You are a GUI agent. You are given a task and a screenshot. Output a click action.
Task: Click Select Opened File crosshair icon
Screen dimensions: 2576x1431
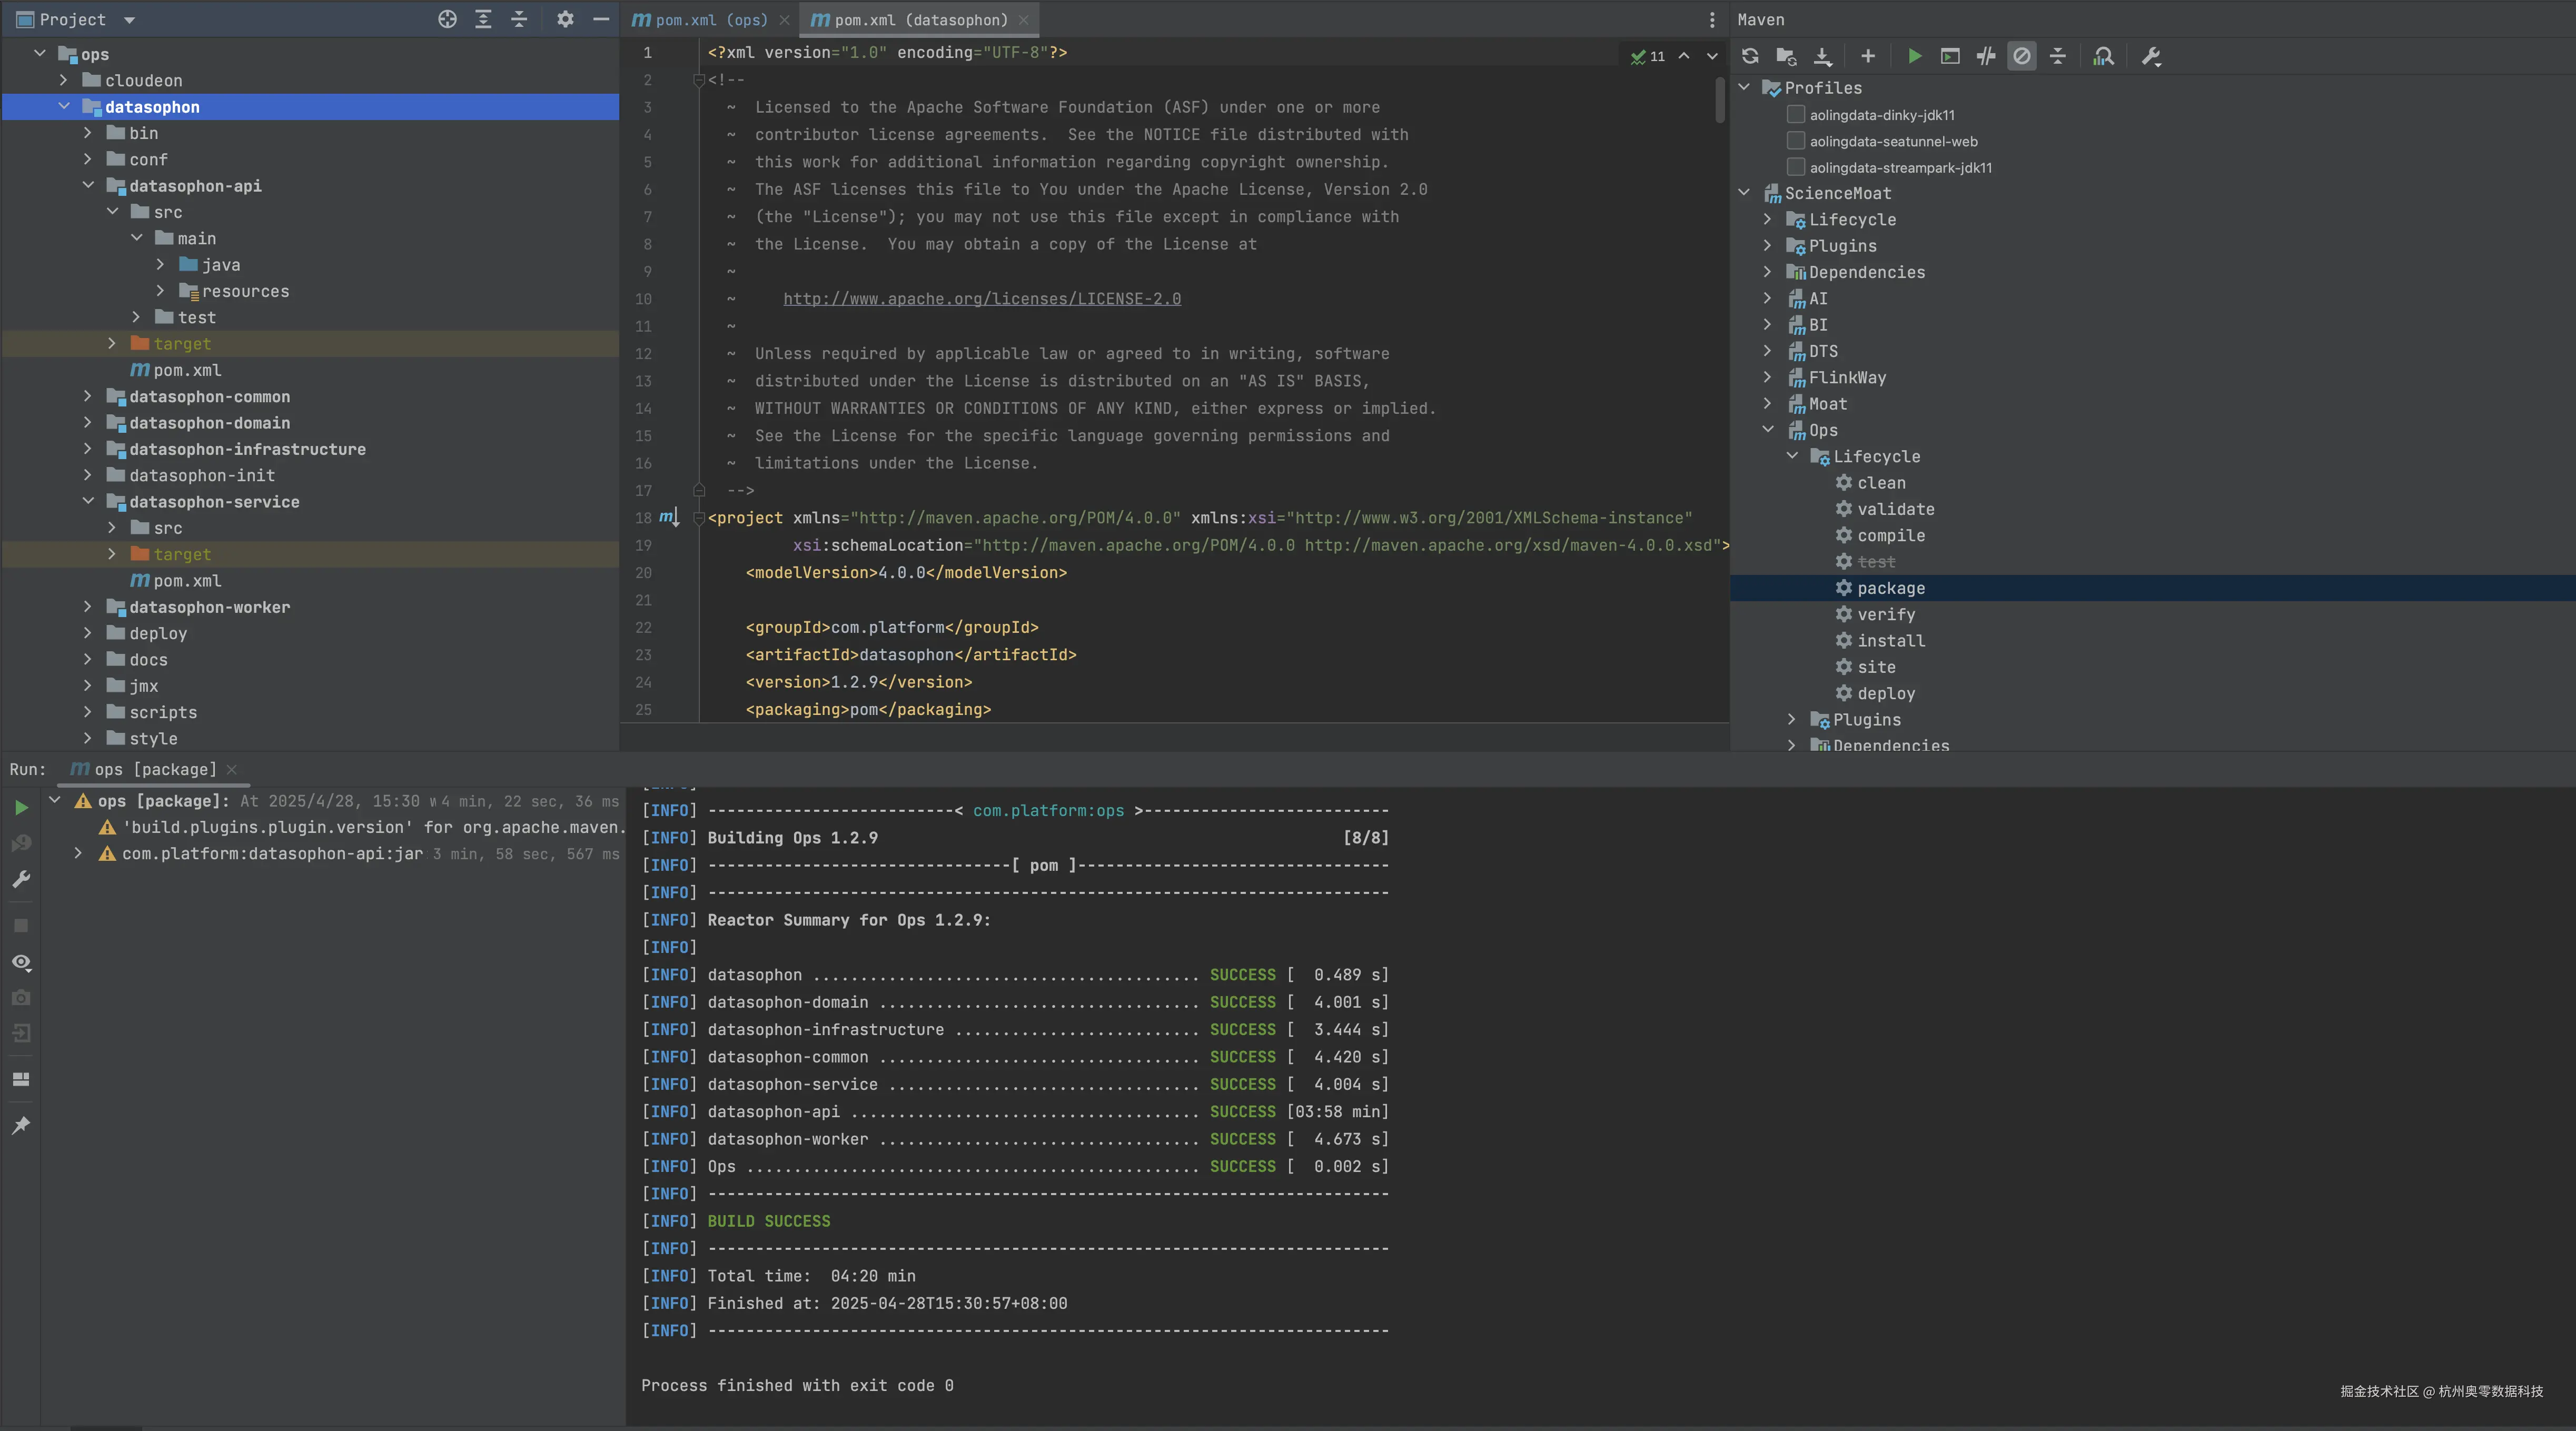[x=447, y=19]
